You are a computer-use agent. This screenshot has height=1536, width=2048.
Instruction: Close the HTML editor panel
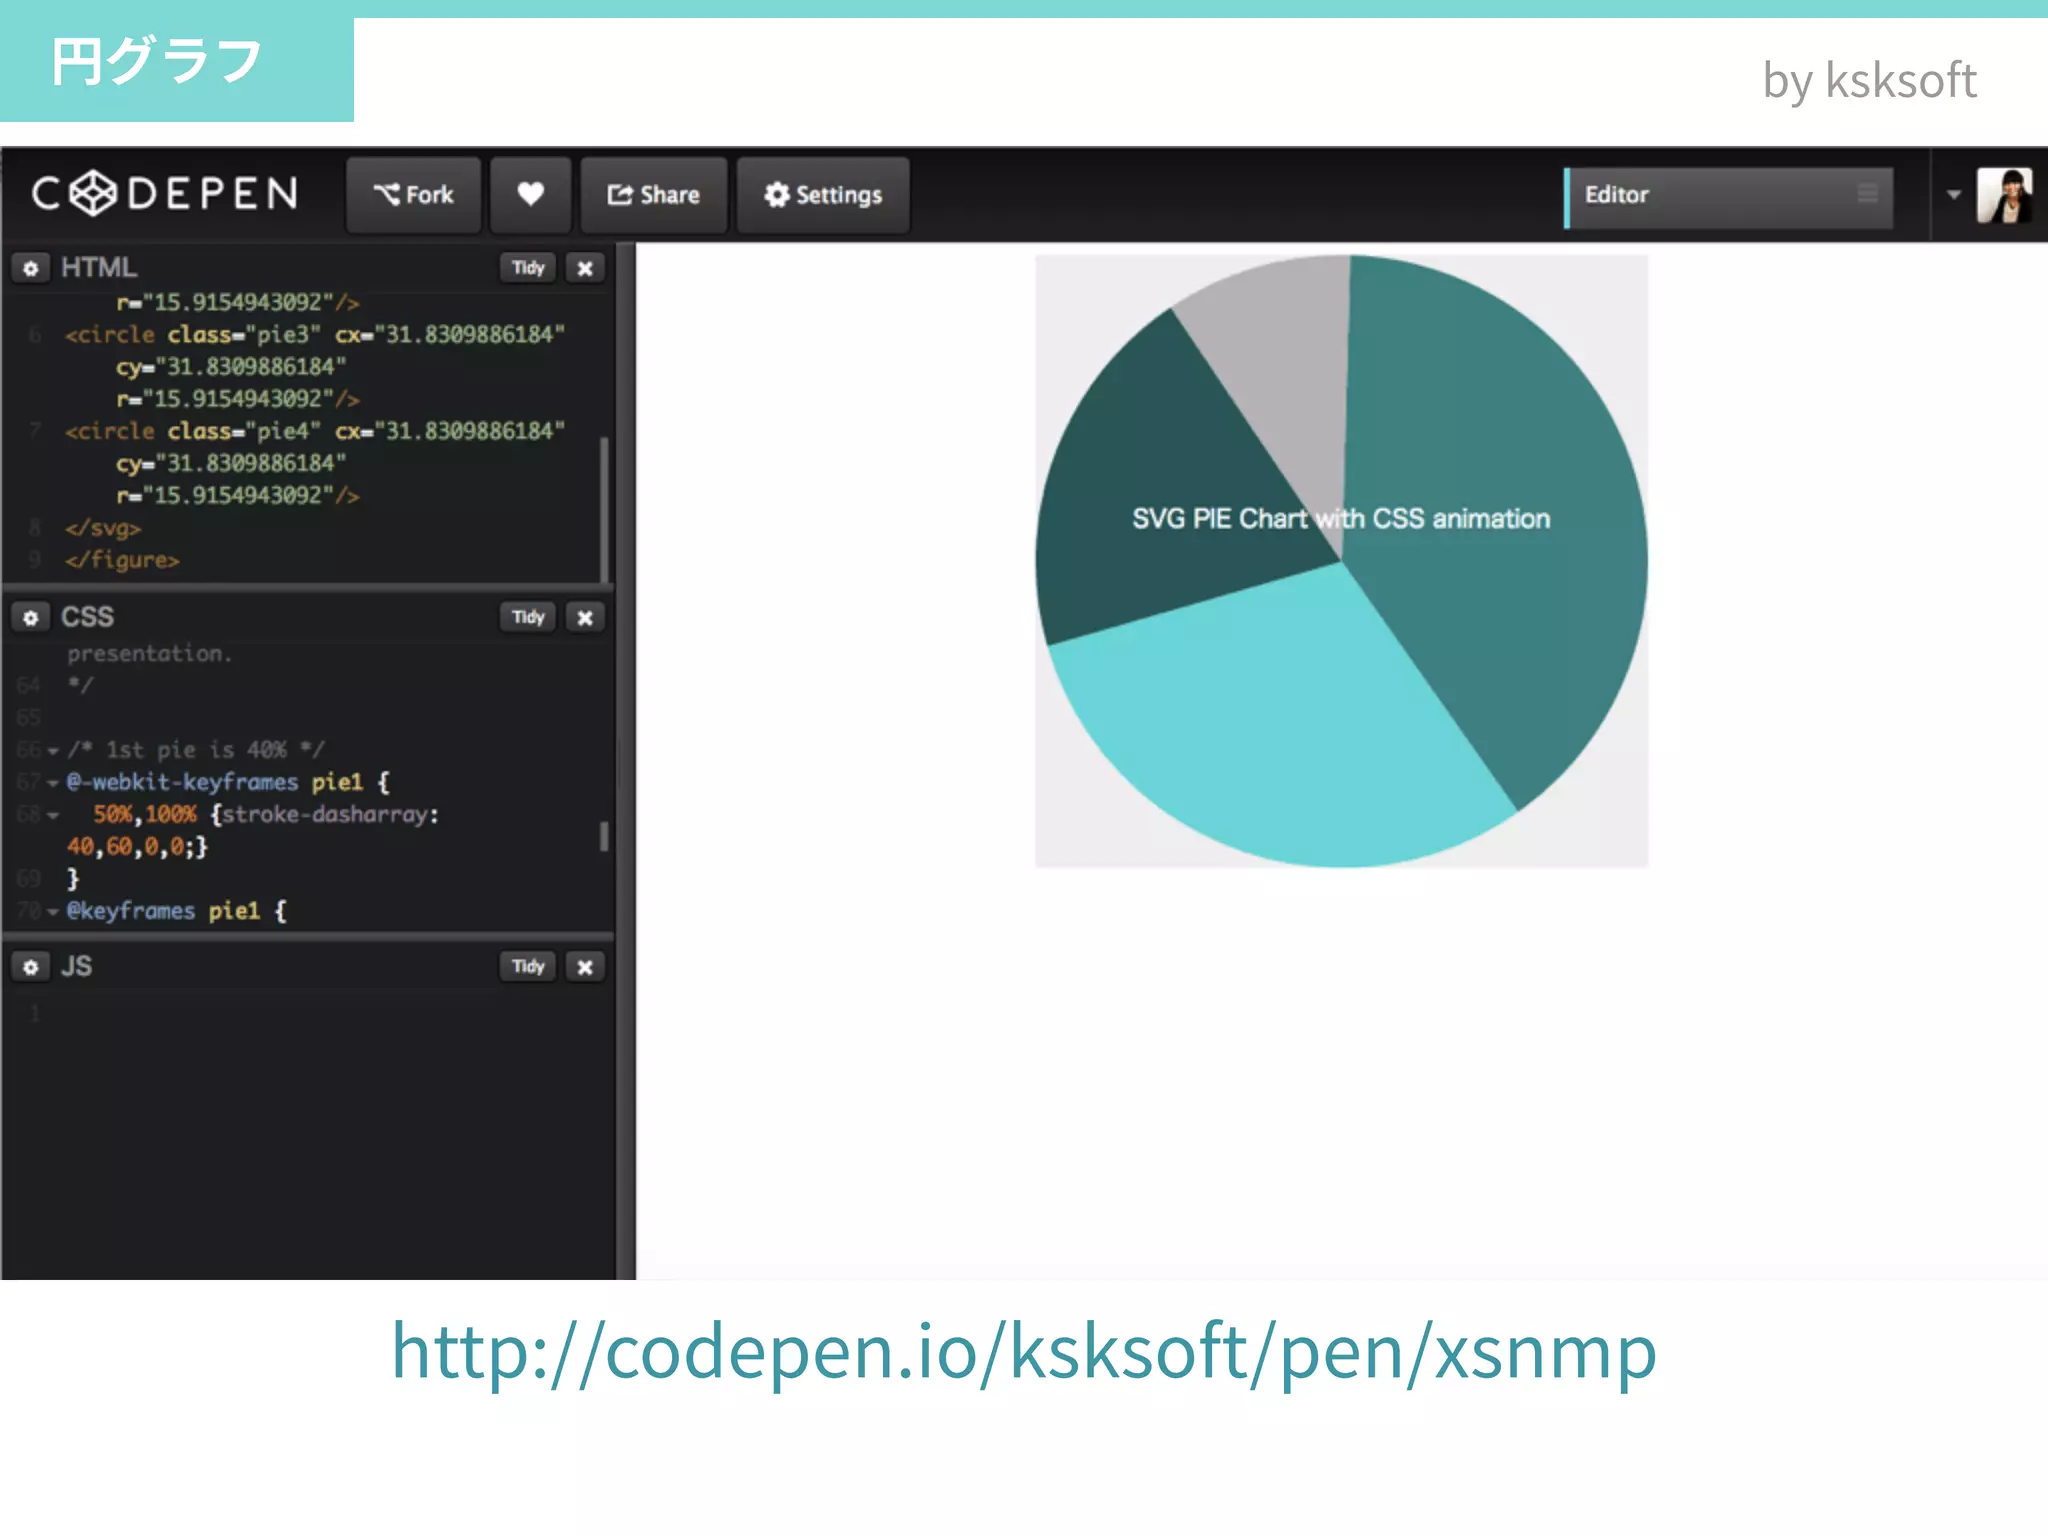pyautogui.click(x=585, y=268)
